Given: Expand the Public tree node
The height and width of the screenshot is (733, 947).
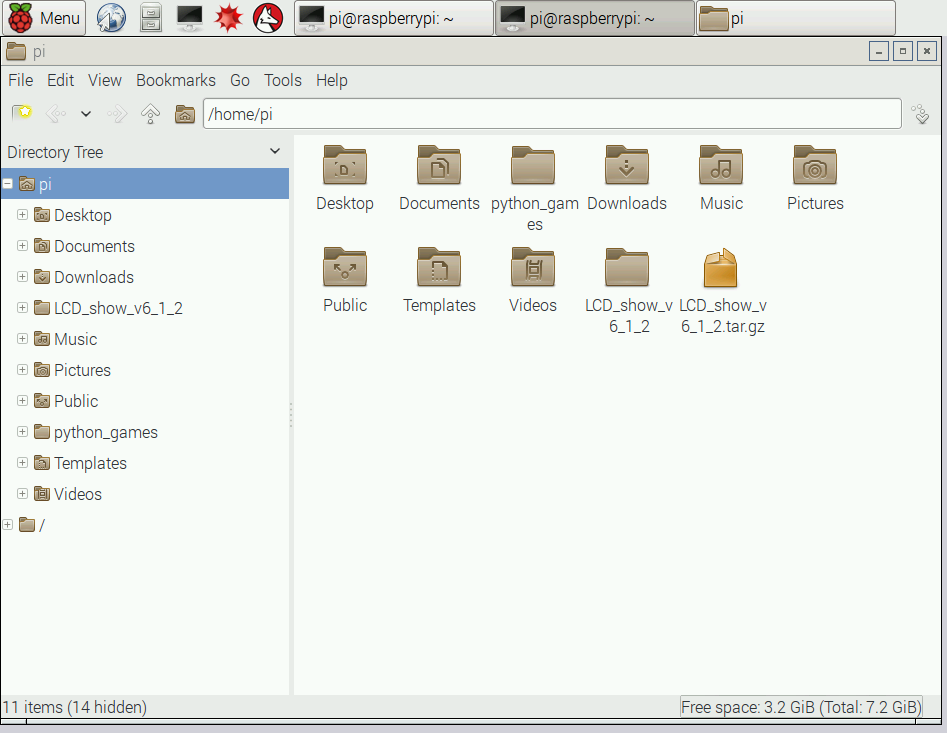Looking at the screenshot, I should tap(22, 400).
